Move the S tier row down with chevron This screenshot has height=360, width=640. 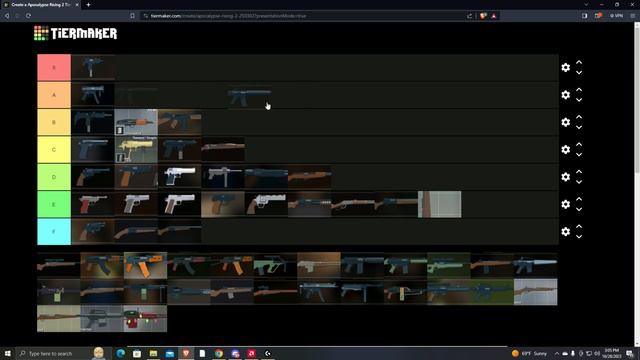579,73
